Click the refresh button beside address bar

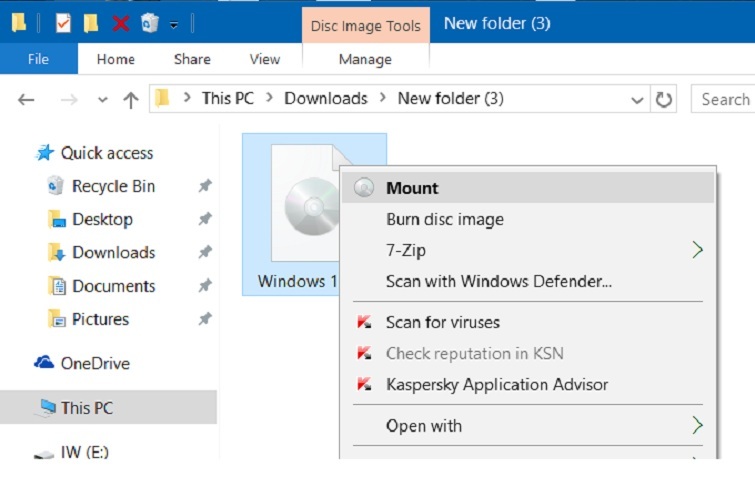click(x=663, y=99)
